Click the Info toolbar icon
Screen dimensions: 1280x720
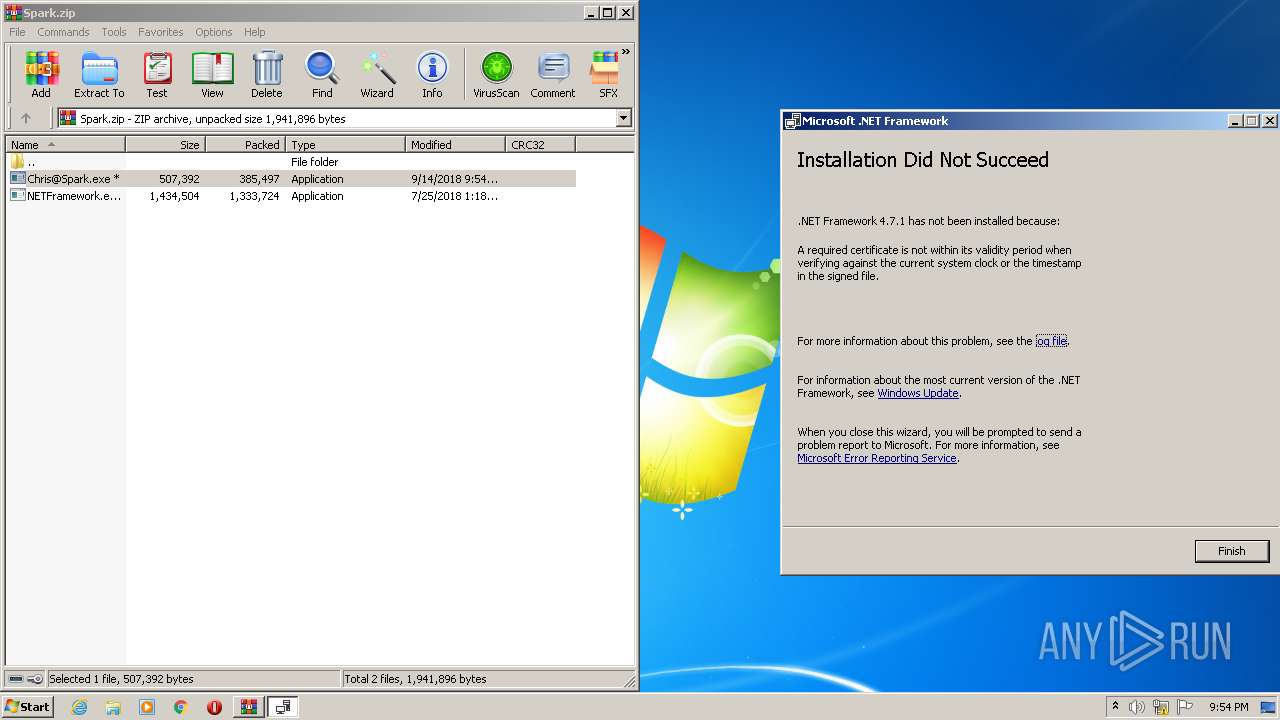coord(432,75)
